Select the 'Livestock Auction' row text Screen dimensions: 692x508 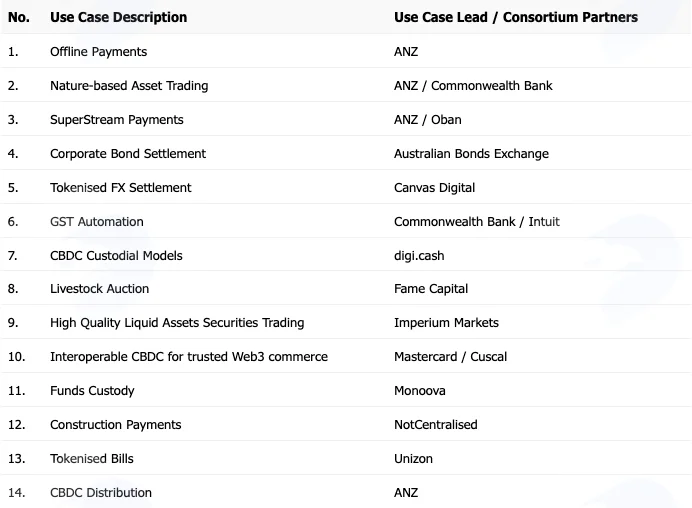99,289
